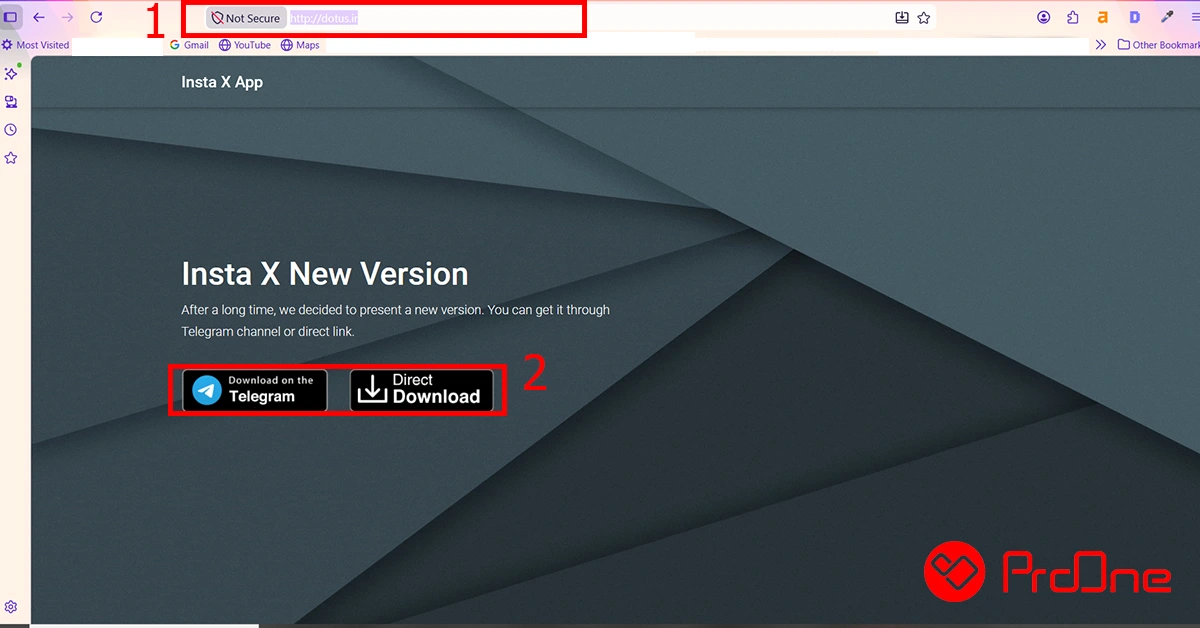Reload the current page
The height and width of the screenshot is (628, 1200).
point(96,17)
